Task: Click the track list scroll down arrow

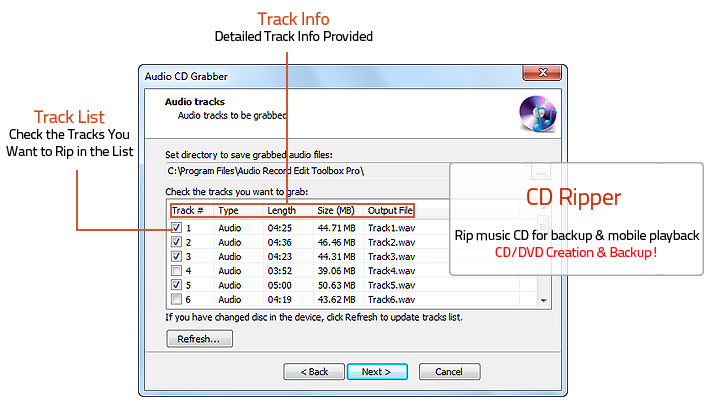Action: pos(543,300)
